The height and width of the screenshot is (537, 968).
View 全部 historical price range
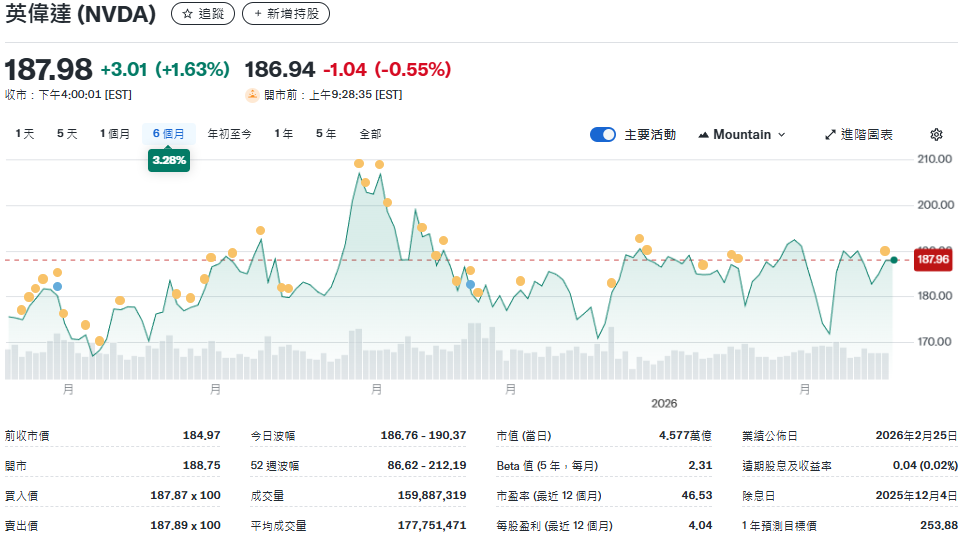coord(370,134)
